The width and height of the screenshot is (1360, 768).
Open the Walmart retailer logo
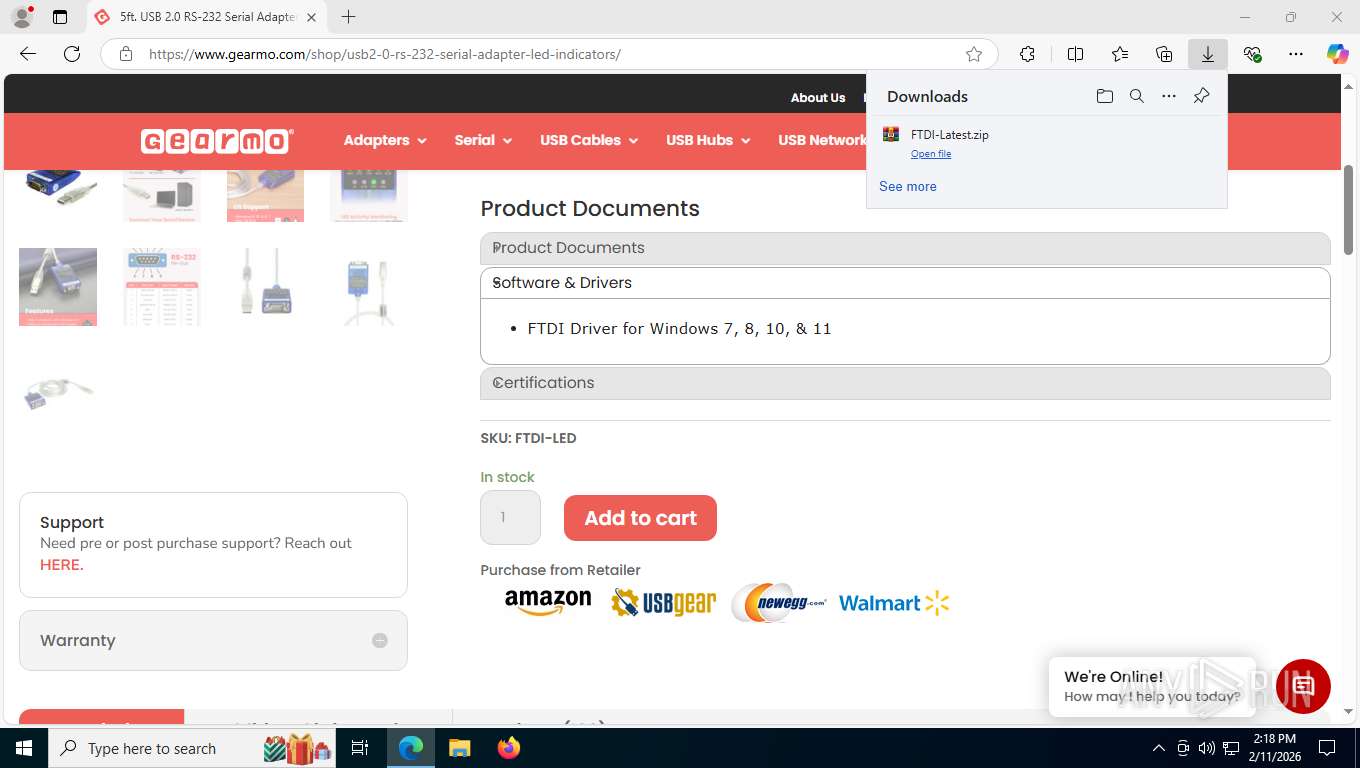coord(894,602)
